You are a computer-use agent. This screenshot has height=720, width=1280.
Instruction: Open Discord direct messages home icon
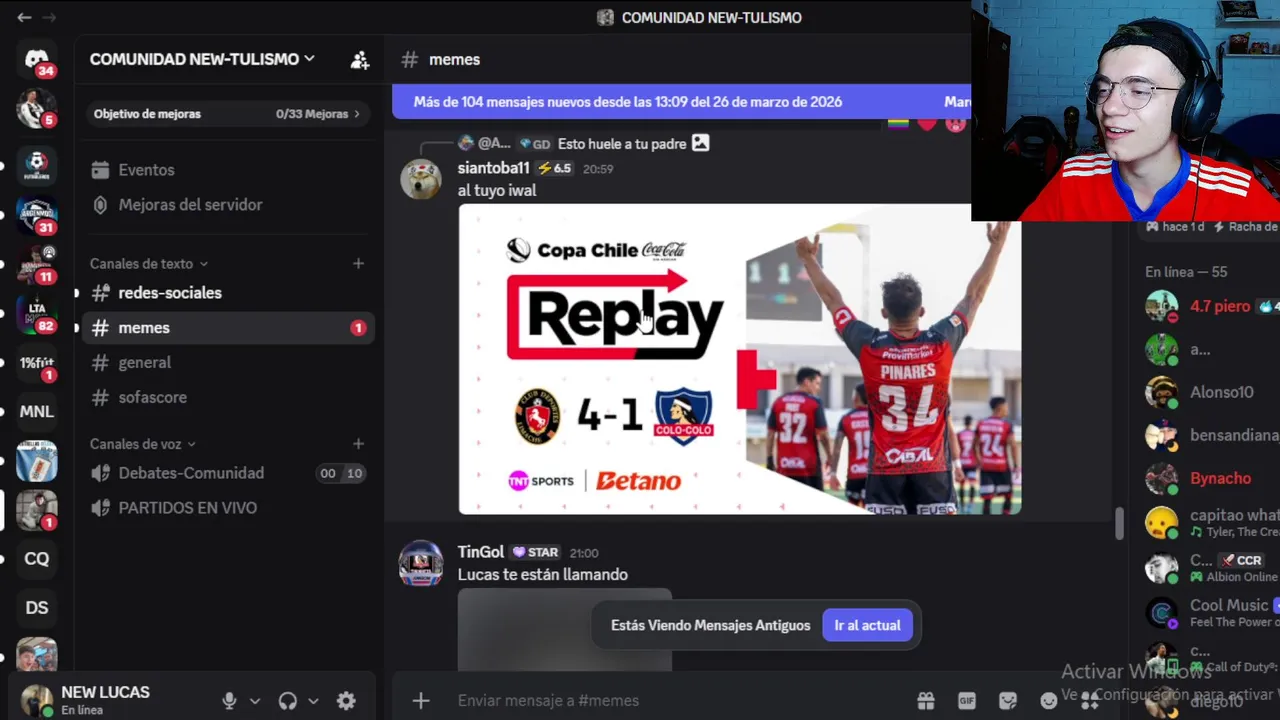tap(37, 59)
